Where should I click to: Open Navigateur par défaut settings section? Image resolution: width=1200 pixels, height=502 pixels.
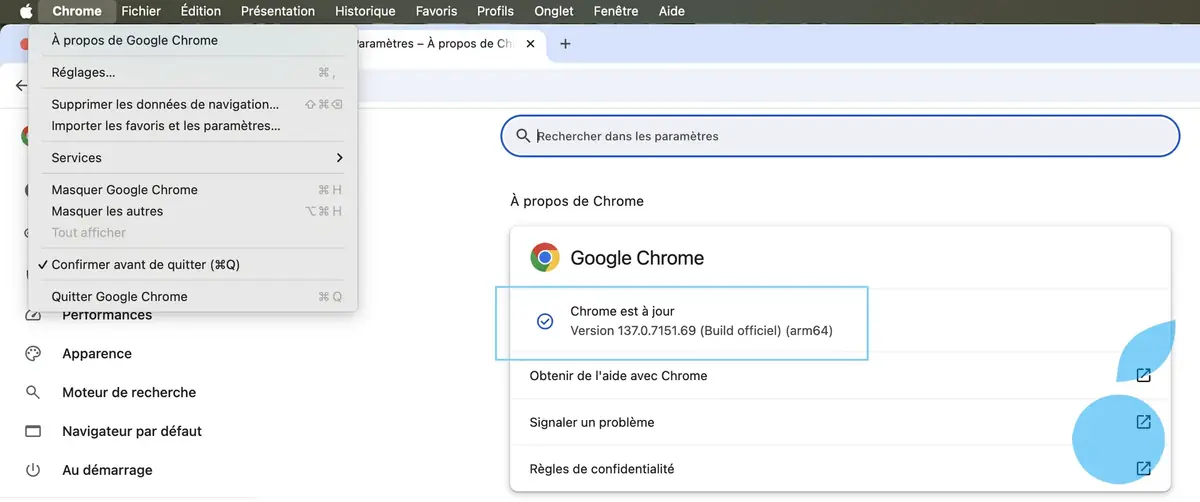132,432
